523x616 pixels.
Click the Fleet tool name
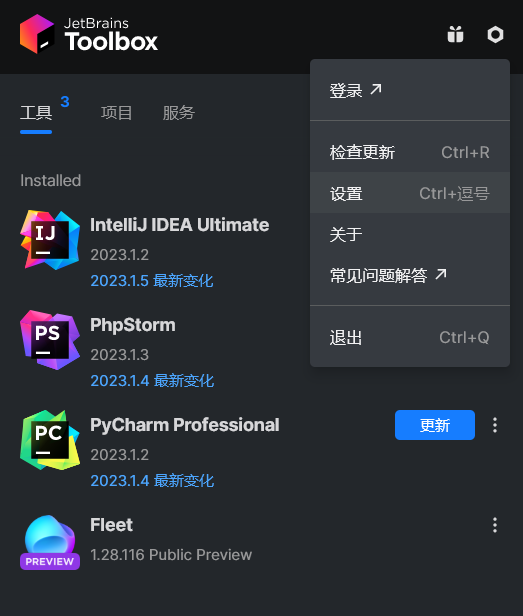pyautogui.click(x=112, y=525)
